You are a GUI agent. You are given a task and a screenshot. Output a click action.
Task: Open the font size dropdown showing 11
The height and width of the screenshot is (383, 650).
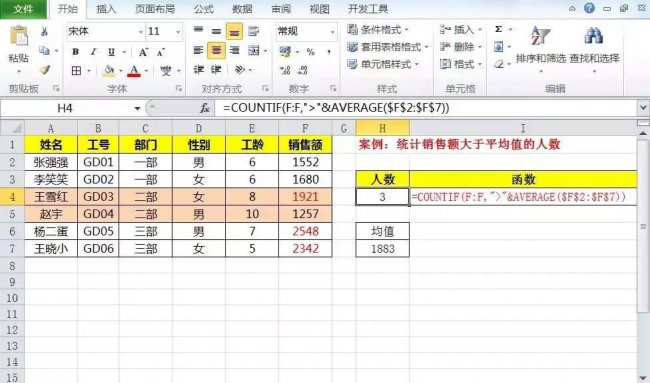(178, 32)
